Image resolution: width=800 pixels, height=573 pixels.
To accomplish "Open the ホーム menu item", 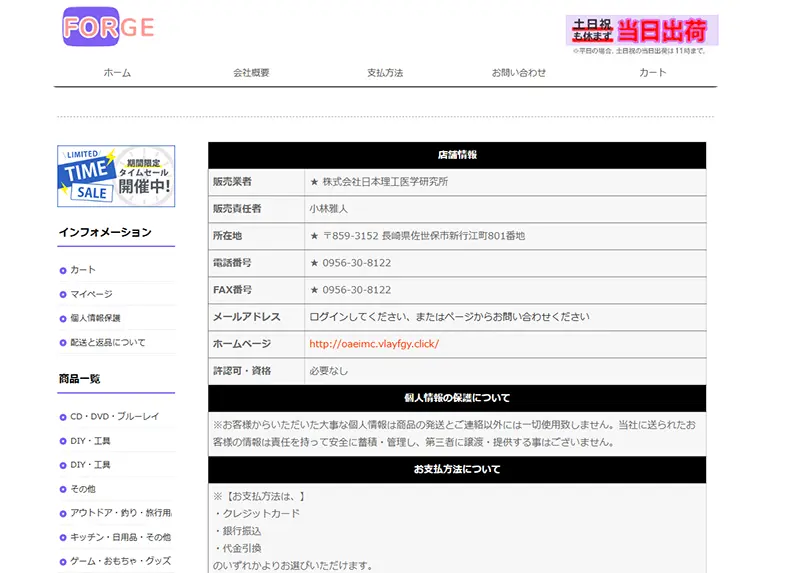I will click(117, 73).
